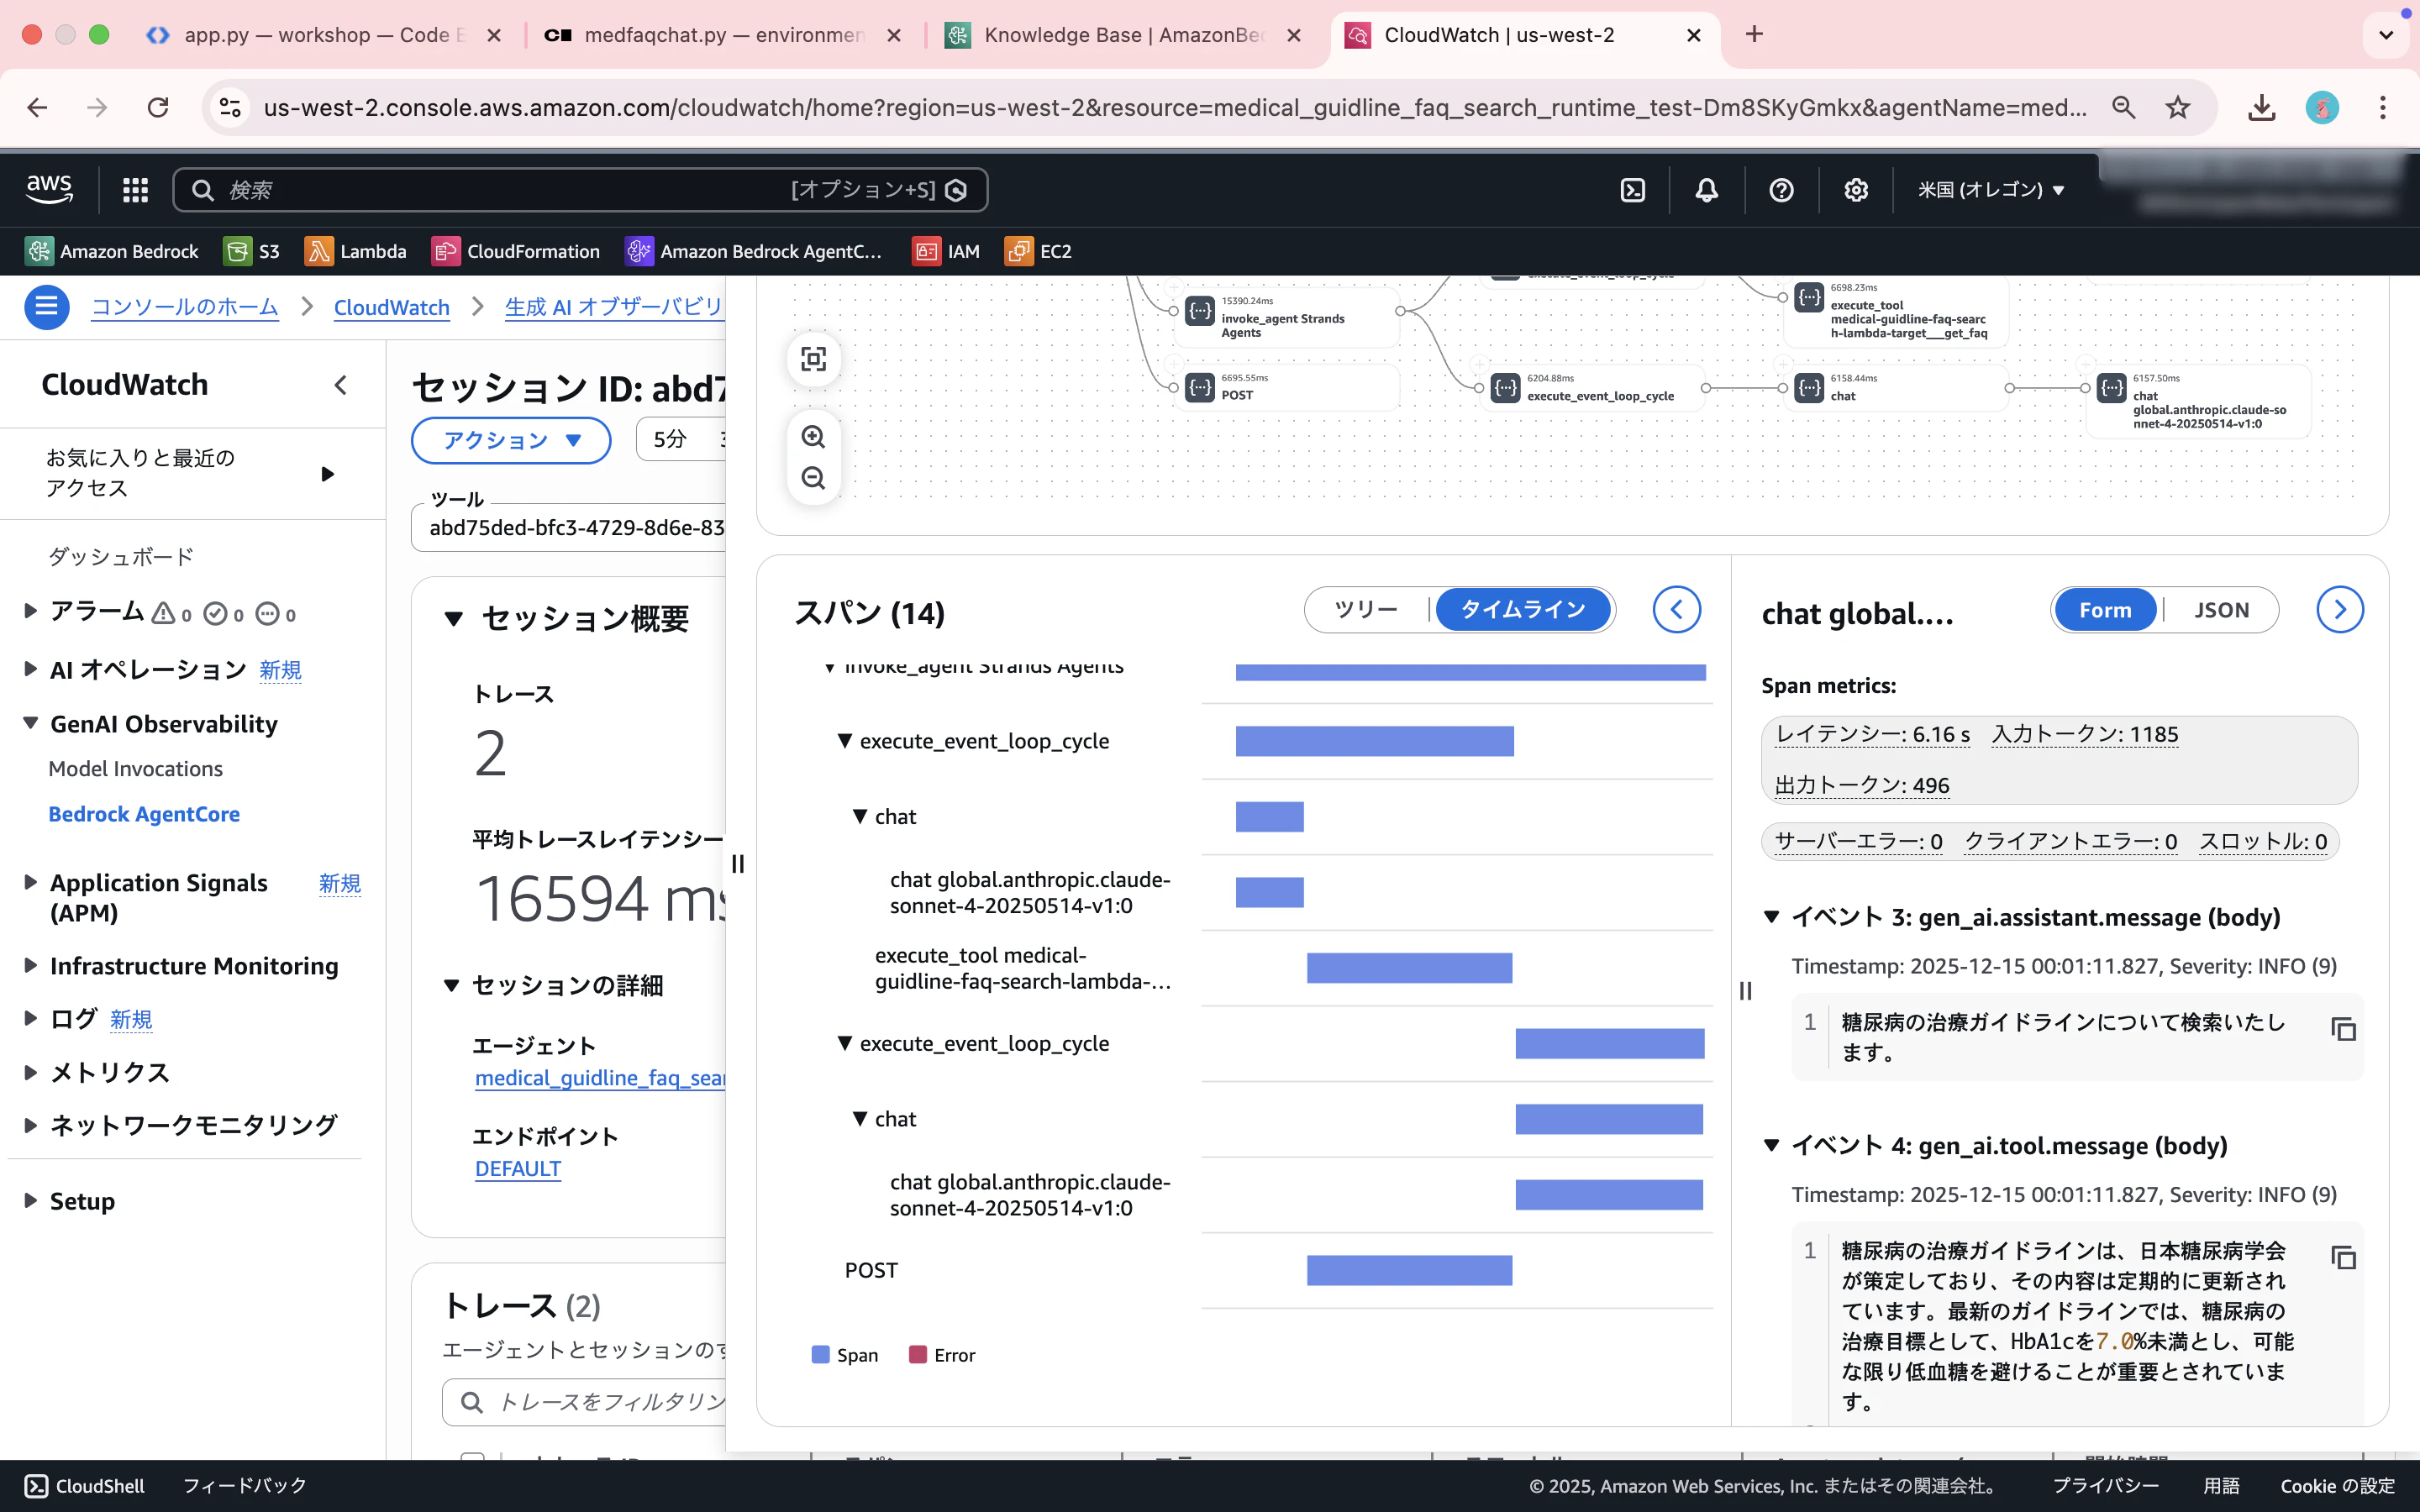This screenshot has width=2420, height=1512.
Task: Open the IAM service shortcut
Action: (946, 251)
